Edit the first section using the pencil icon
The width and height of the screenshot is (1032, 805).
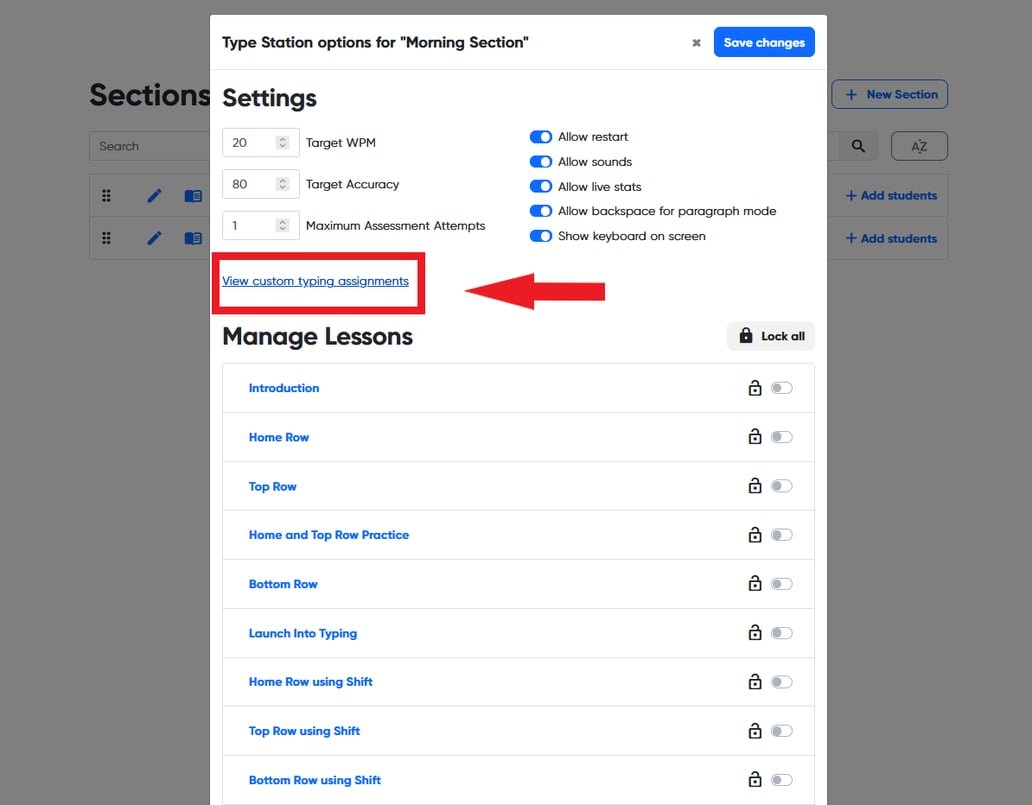coord(153,195)
